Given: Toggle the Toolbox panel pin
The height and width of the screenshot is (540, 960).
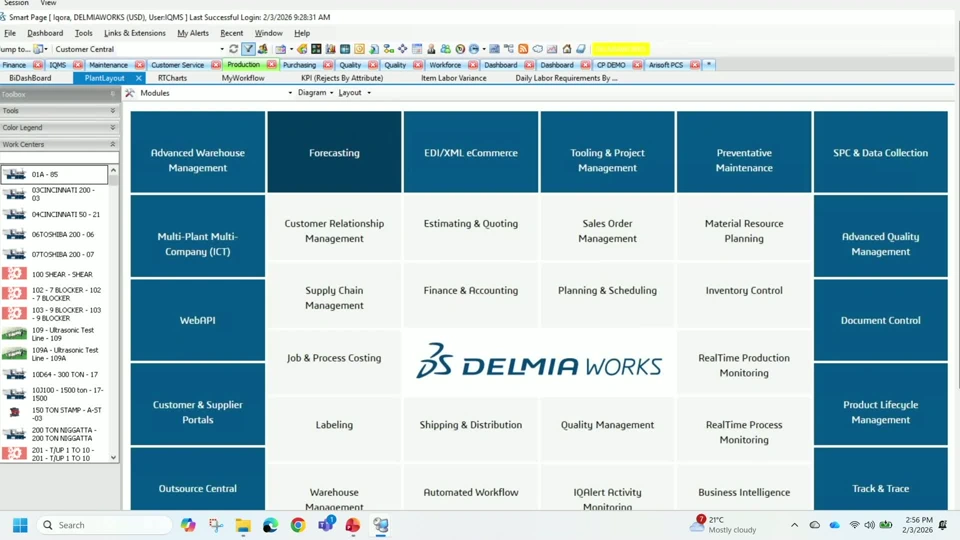Looking at the screenshot, I should [113, 94].
